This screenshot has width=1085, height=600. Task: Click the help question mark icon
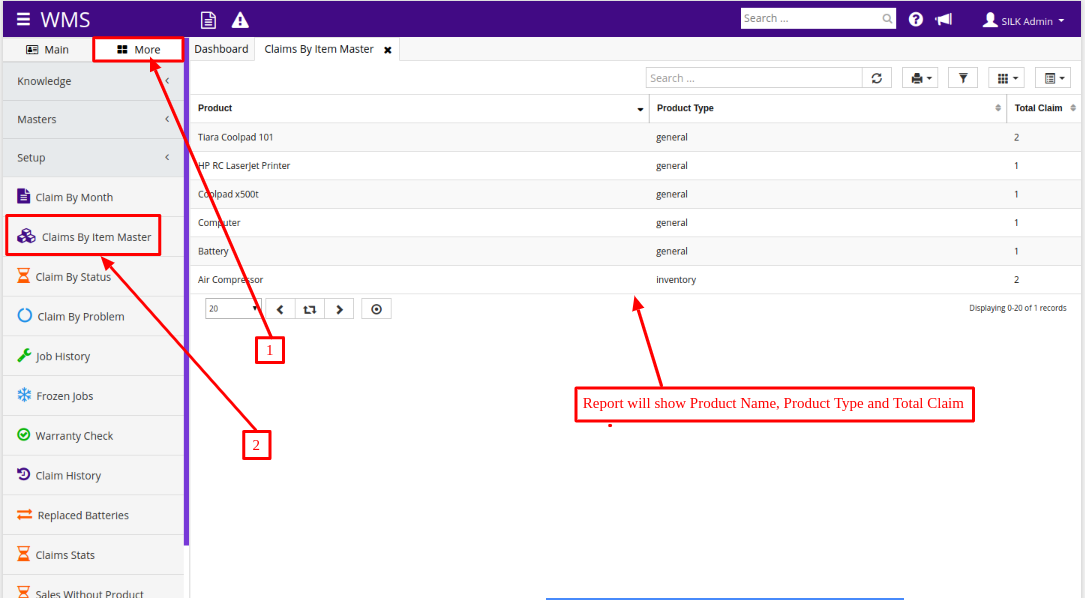click(915, 19)
